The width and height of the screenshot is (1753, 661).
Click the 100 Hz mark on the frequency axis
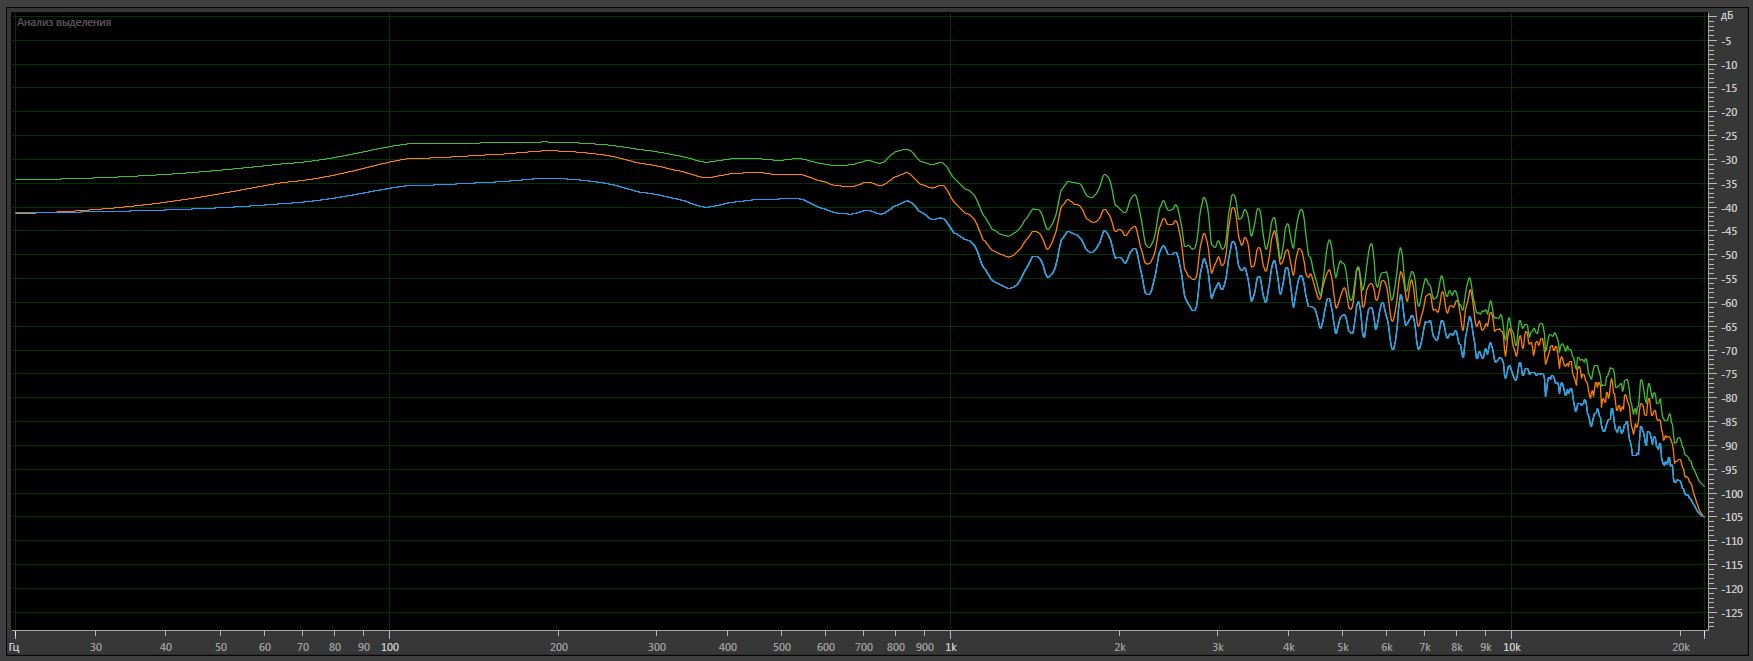coord(390,647)
